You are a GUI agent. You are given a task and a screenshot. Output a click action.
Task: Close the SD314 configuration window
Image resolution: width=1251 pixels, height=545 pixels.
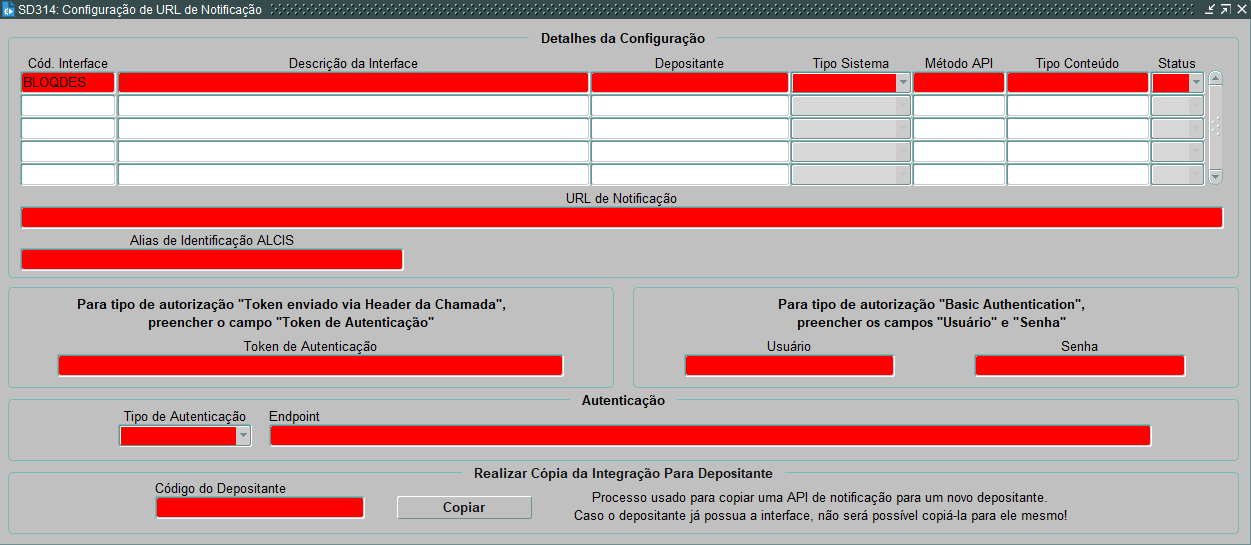[1241, 9]
